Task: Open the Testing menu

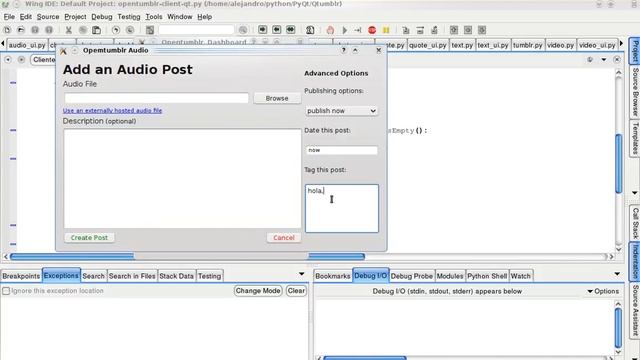Action: [x=129, y=17]
